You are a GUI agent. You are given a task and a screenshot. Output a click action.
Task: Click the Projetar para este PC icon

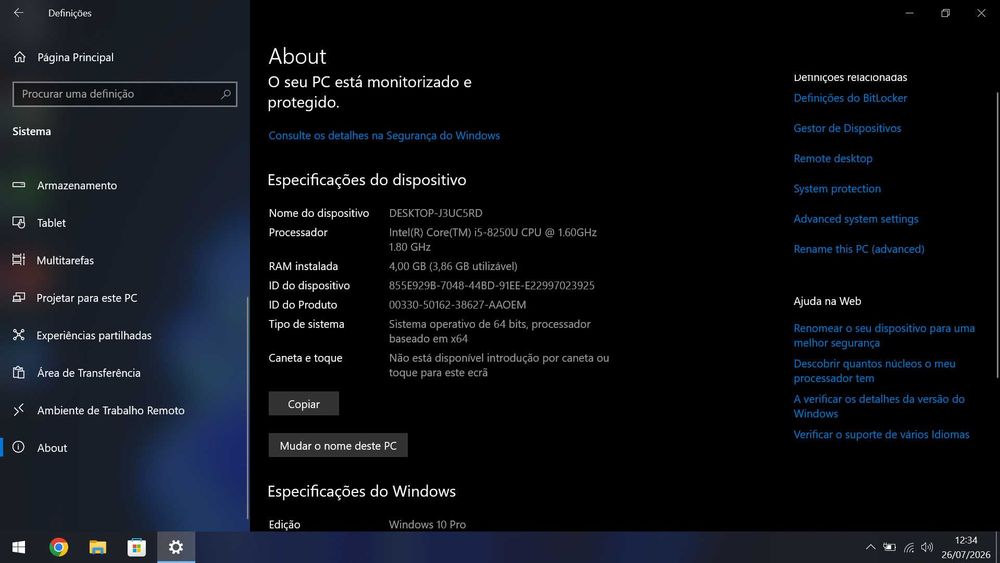(x=18, y=297)
